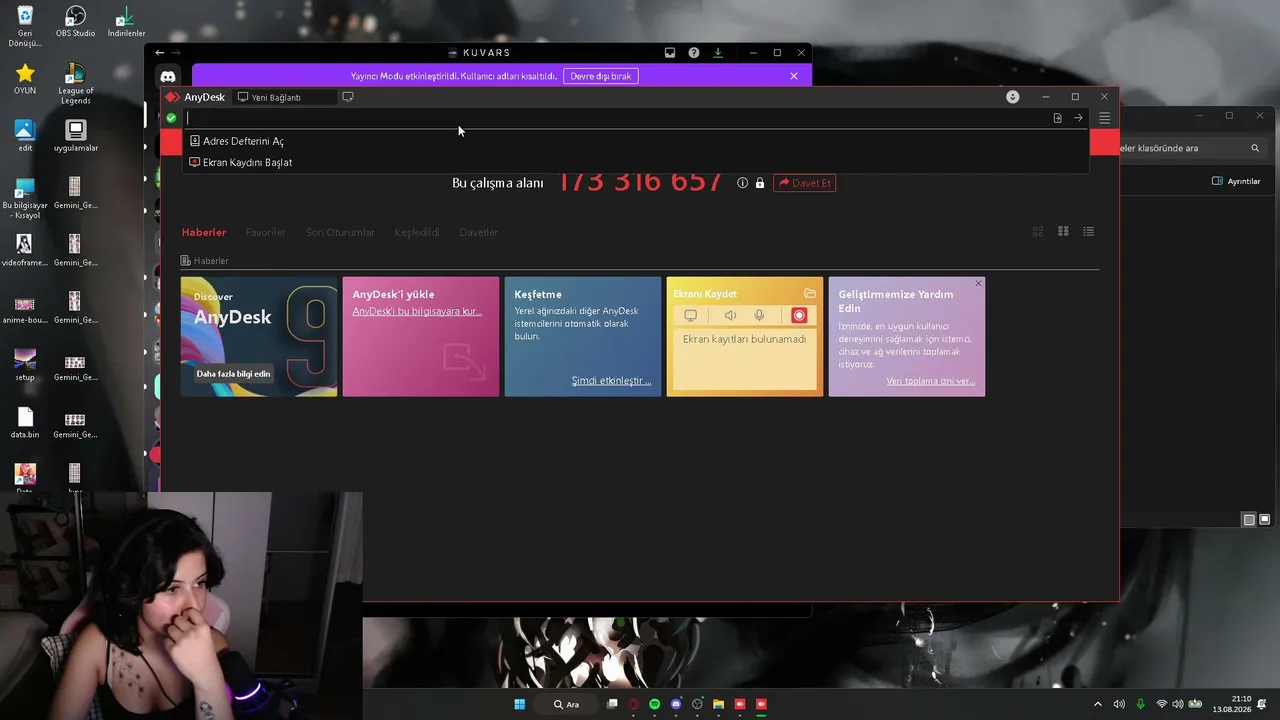This screenshot has width=1280, height=720.
Task: Switch to the Favoriler tab
Action: [265, 232]
